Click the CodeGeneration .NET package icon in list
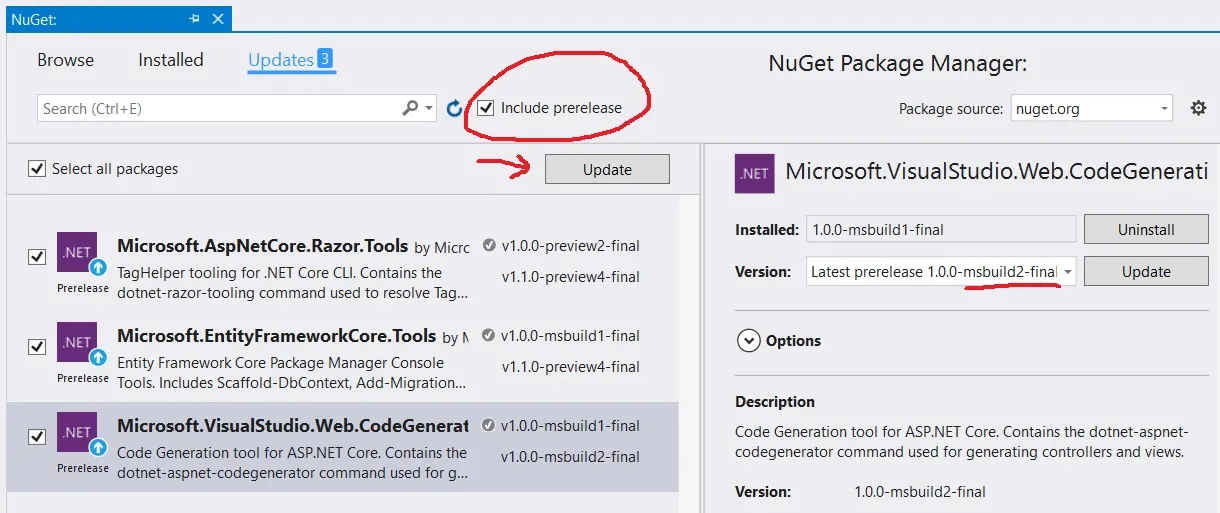Image resolution: width=1220 pixels, height=513 pixels. pos(78,434)
